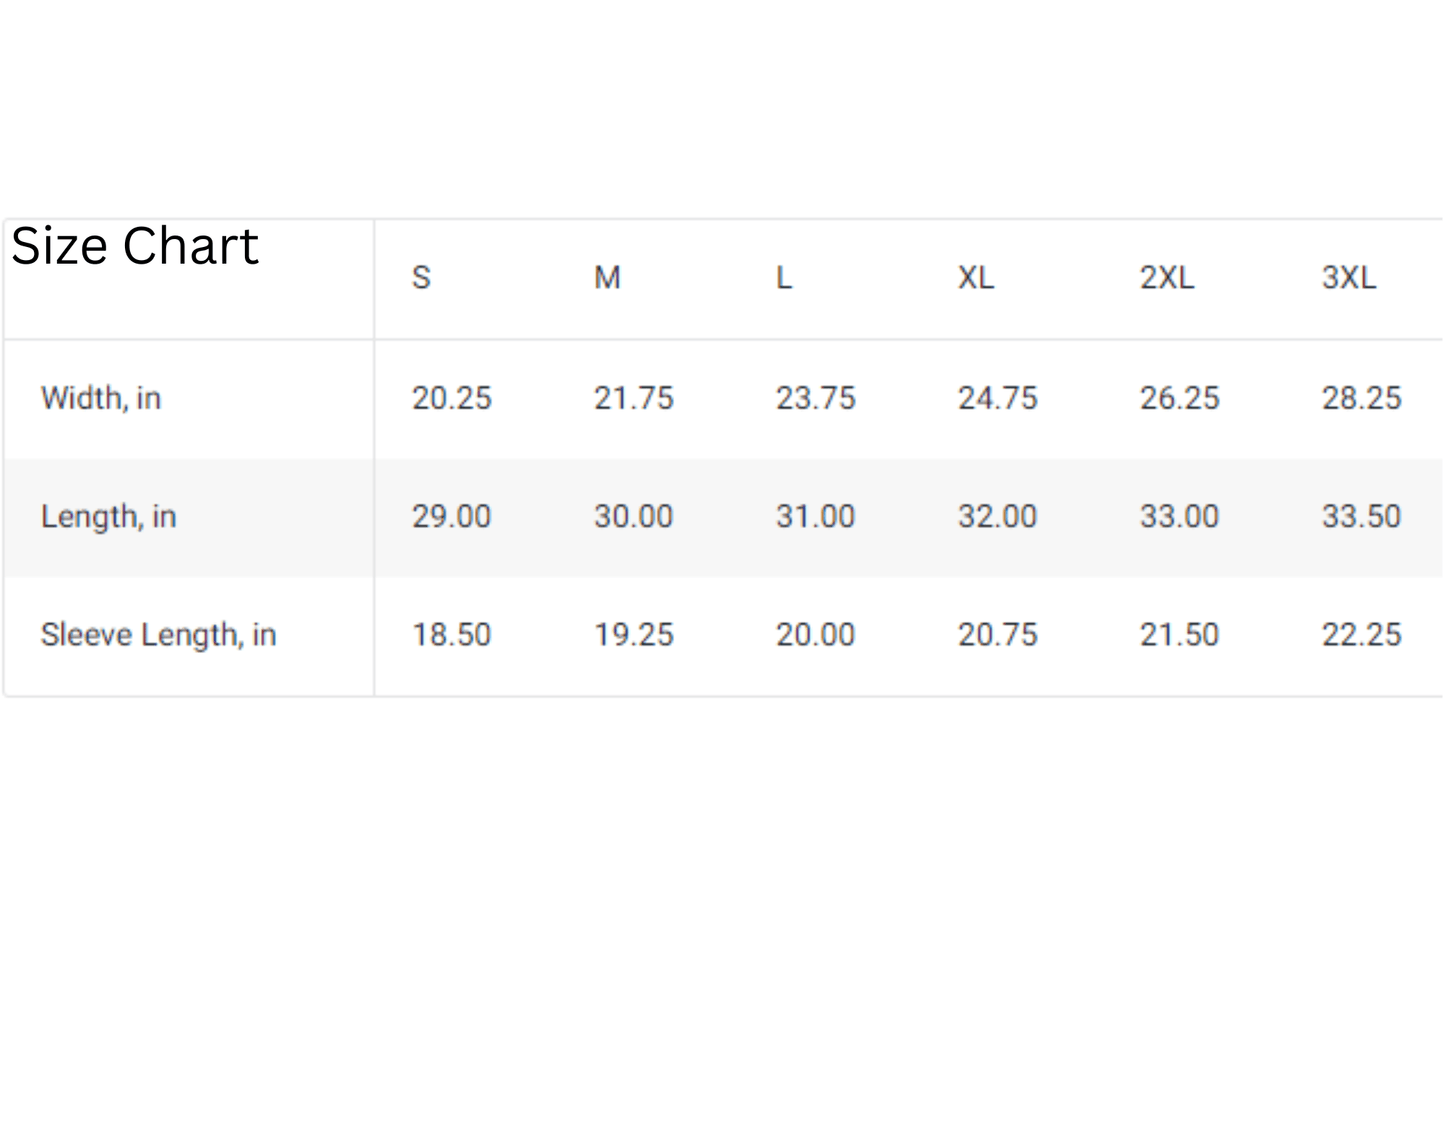Choose the XL size column header

(976, 277)
